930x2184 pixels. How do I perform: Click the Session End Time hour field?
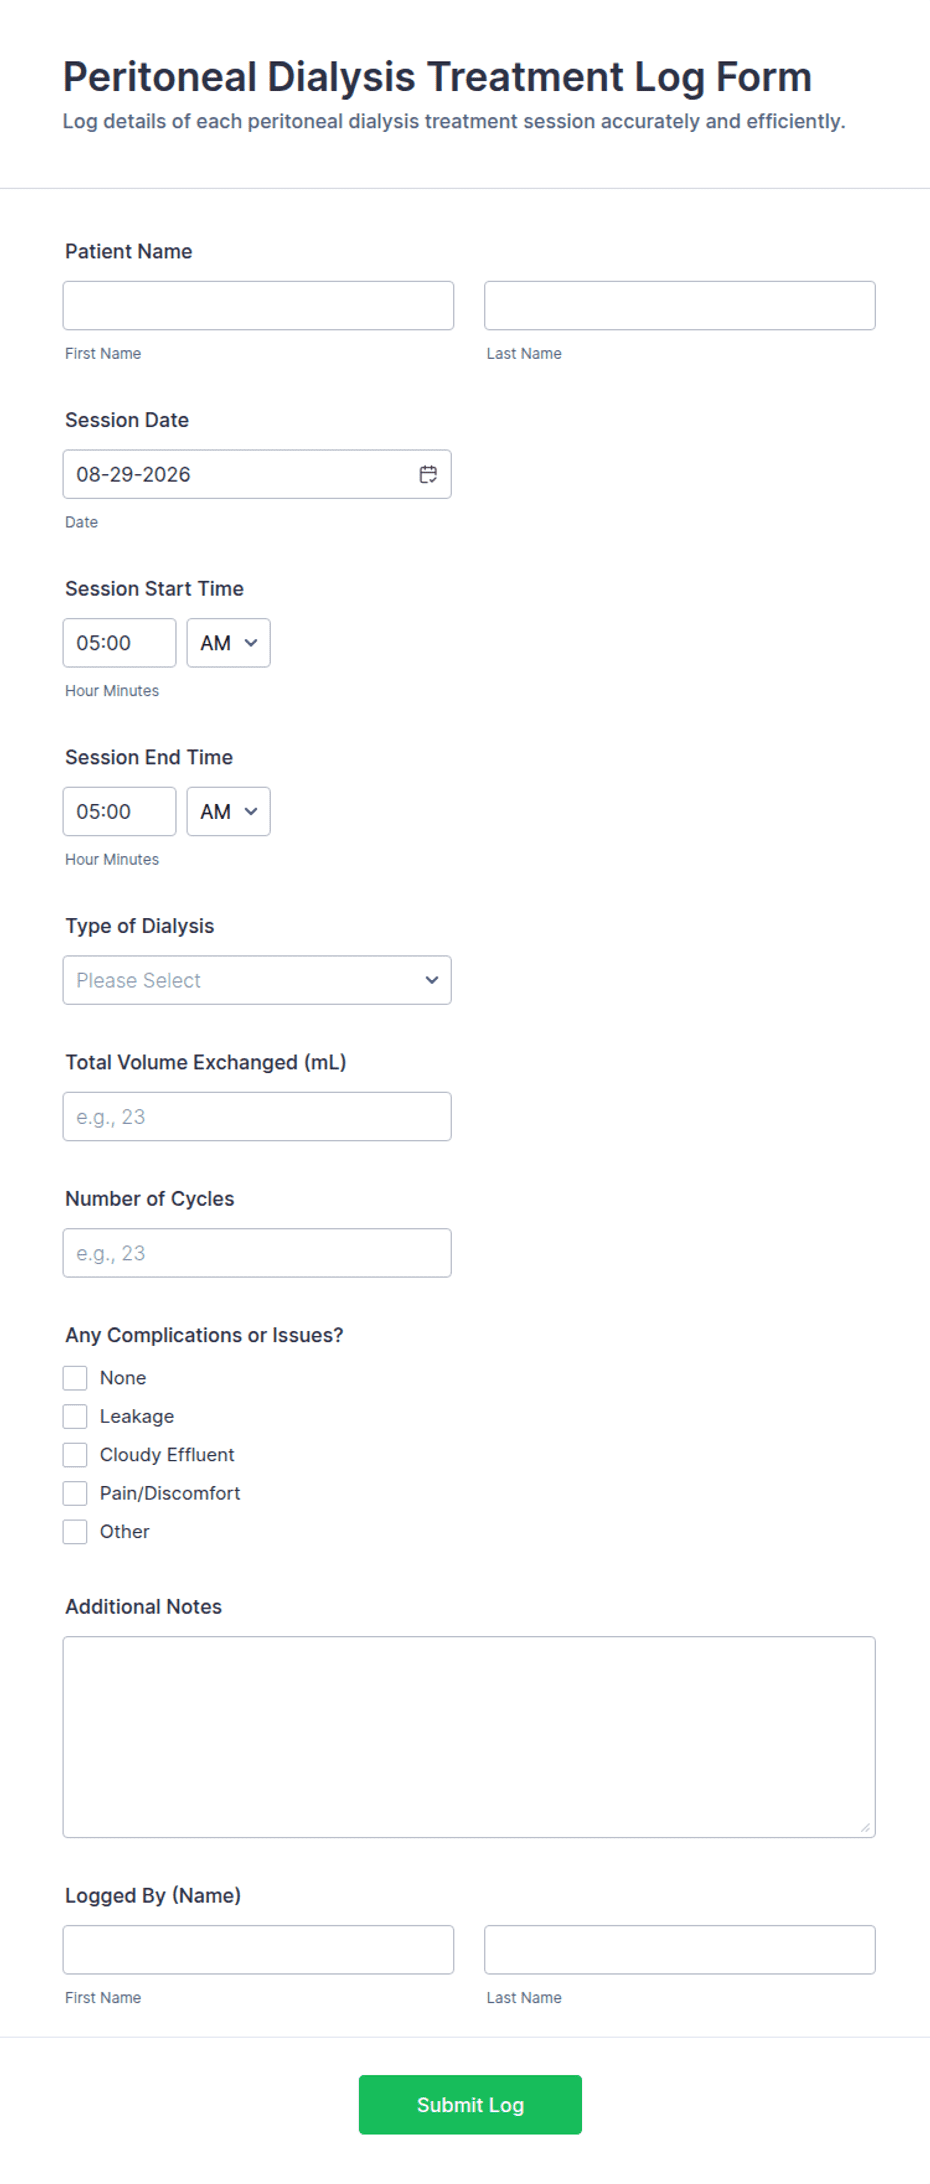(119, 811)
